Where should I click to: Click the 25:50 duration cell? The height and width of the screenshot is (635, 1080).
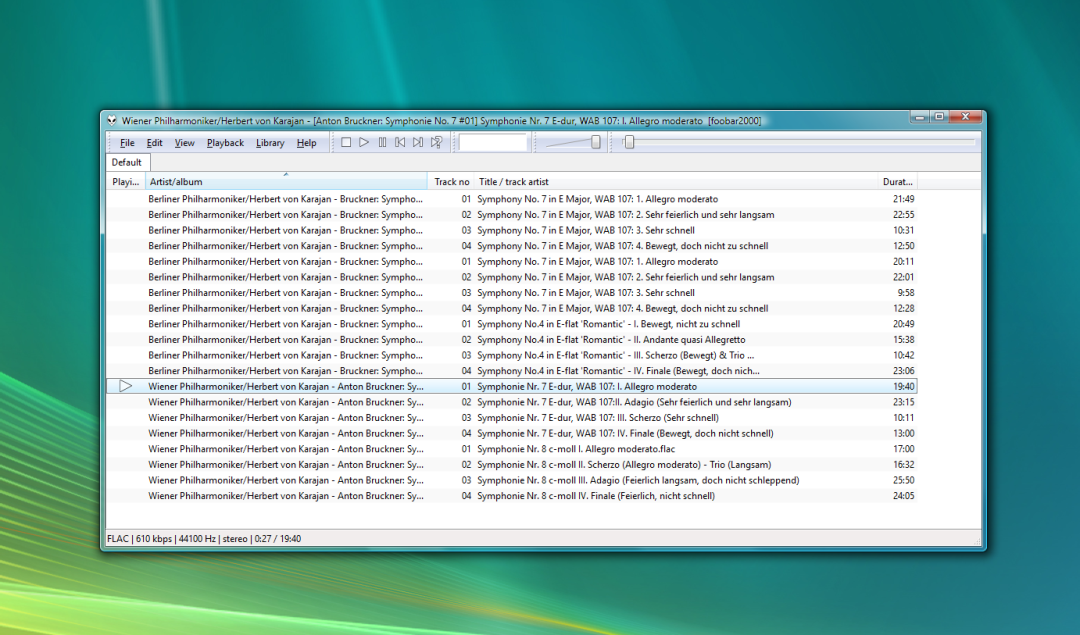tap(904, 480)
